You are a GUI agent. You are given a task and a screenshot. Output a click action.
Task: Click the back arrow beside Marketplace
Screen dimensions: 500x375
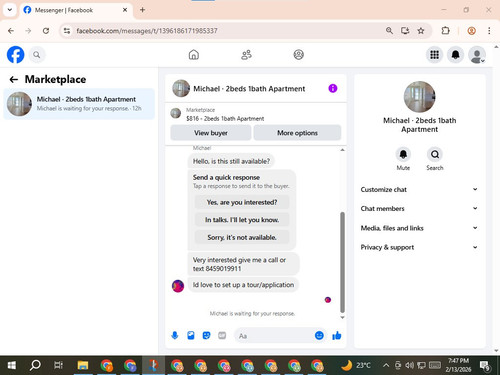click(14, 79)
